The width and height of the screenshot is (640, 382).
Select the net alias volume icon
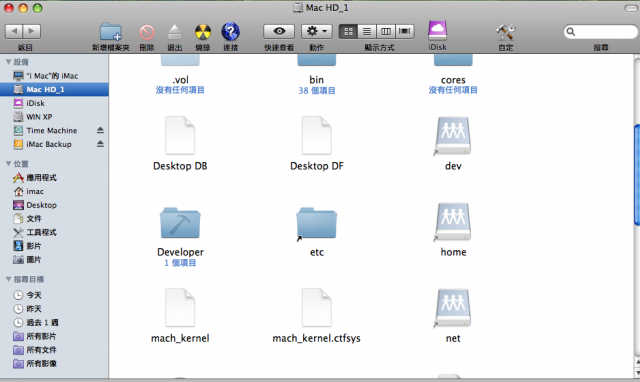pyautogui.click(x=453, y=308)
